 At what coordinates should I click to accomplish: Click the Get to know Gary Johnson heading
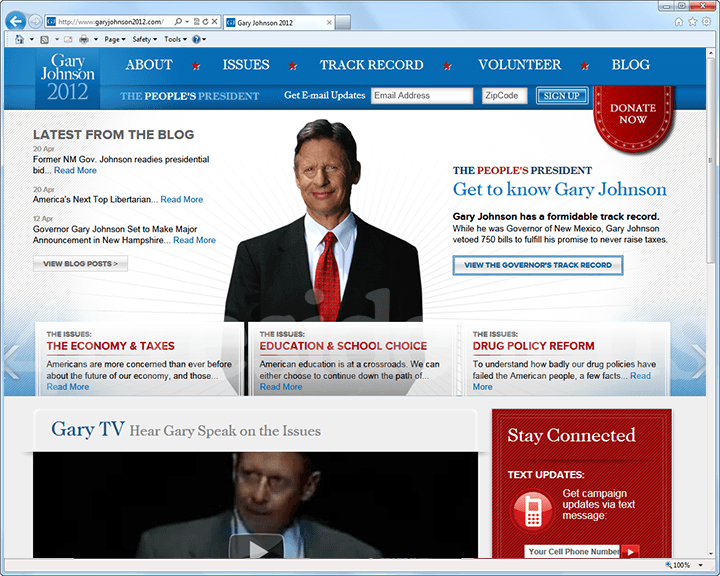click(x=559, y=189)
